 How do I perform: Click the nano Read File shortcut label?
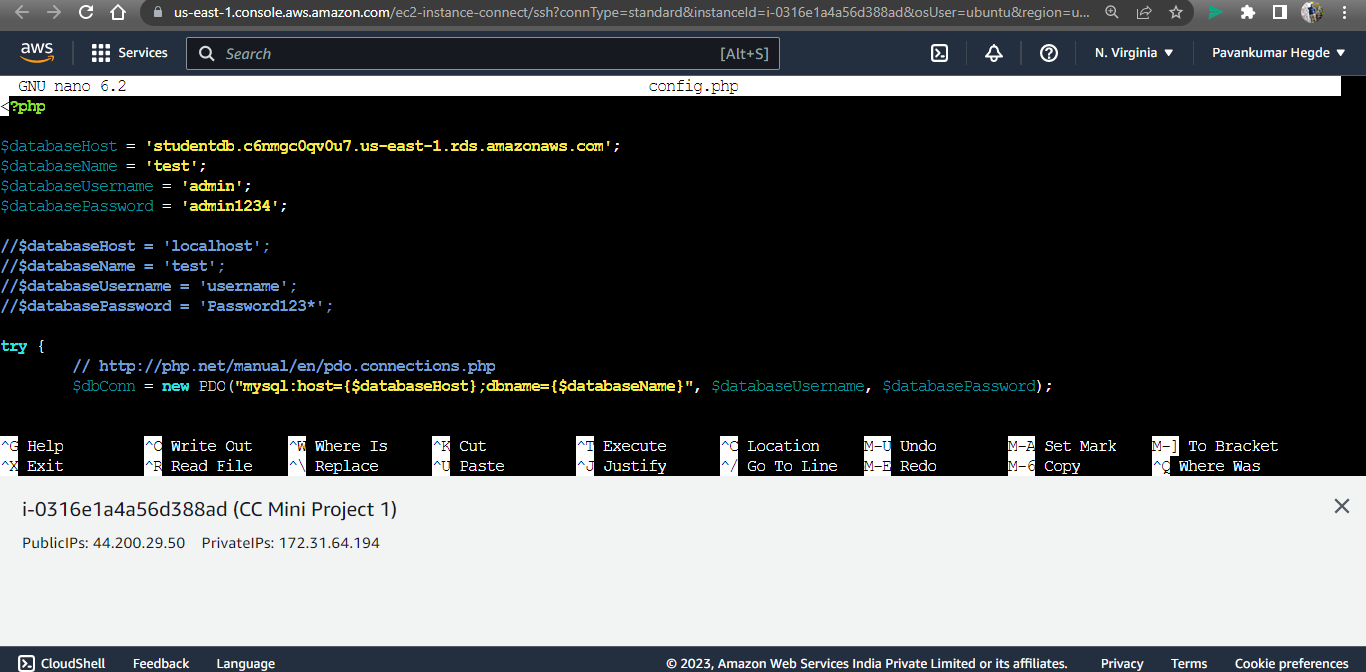[211, 466]
